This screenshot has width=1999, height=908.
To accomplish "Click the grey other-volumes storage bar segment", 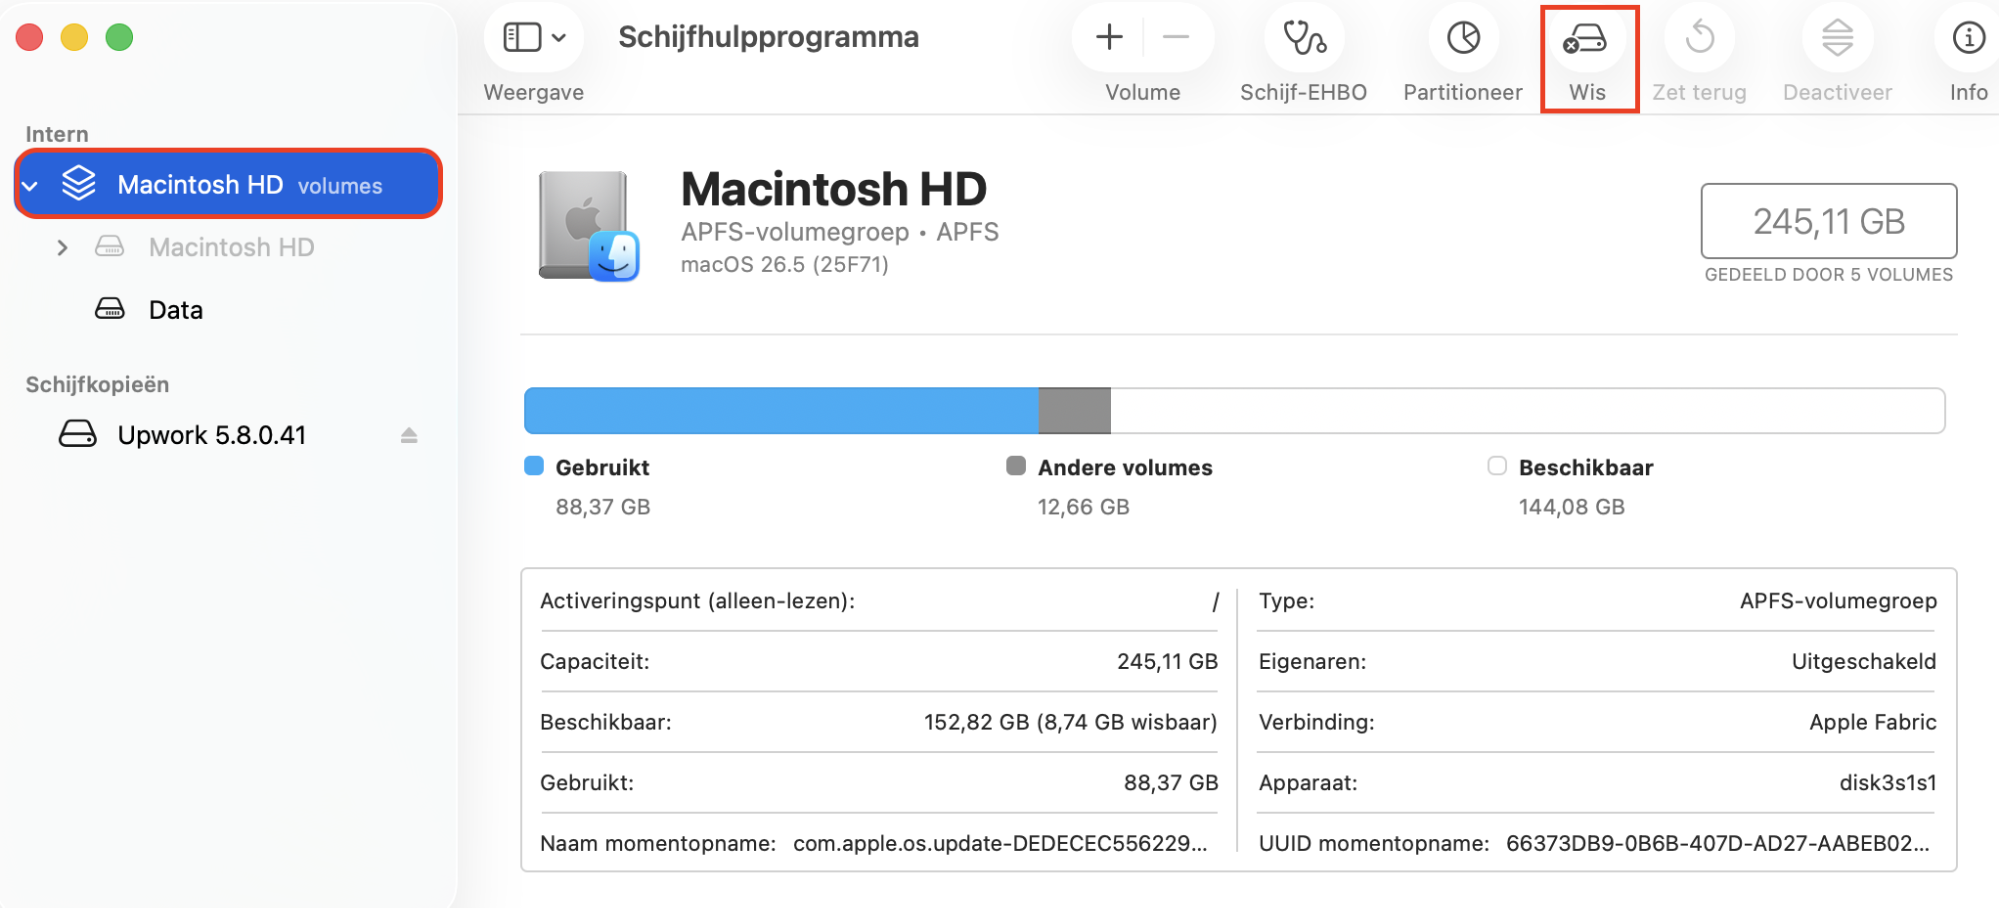I will (x=1075, y=411).
